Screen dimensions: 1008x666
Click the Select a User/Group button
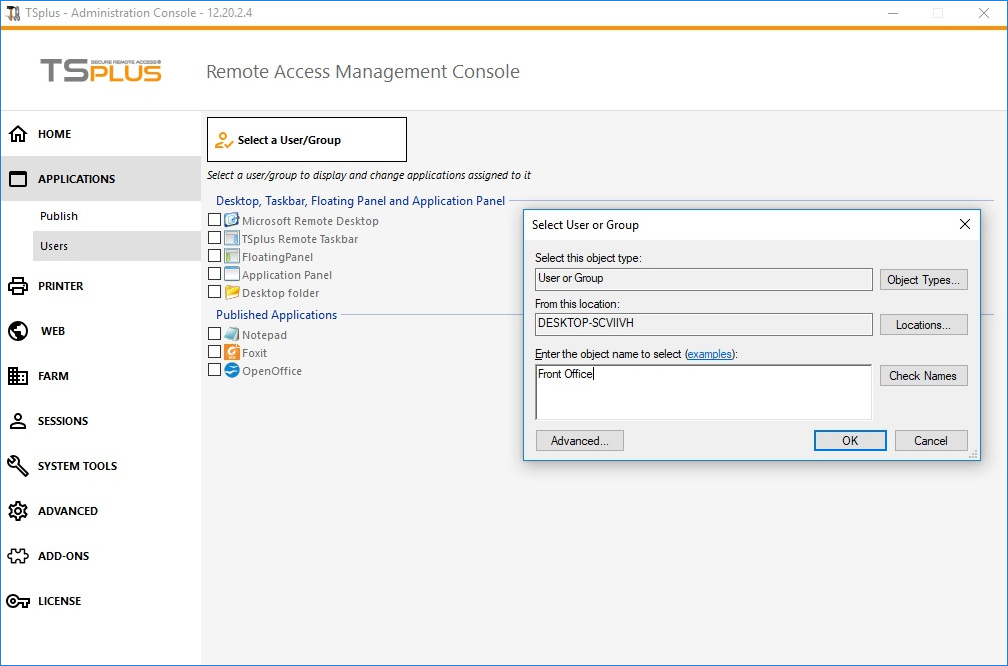click(306, 140)
